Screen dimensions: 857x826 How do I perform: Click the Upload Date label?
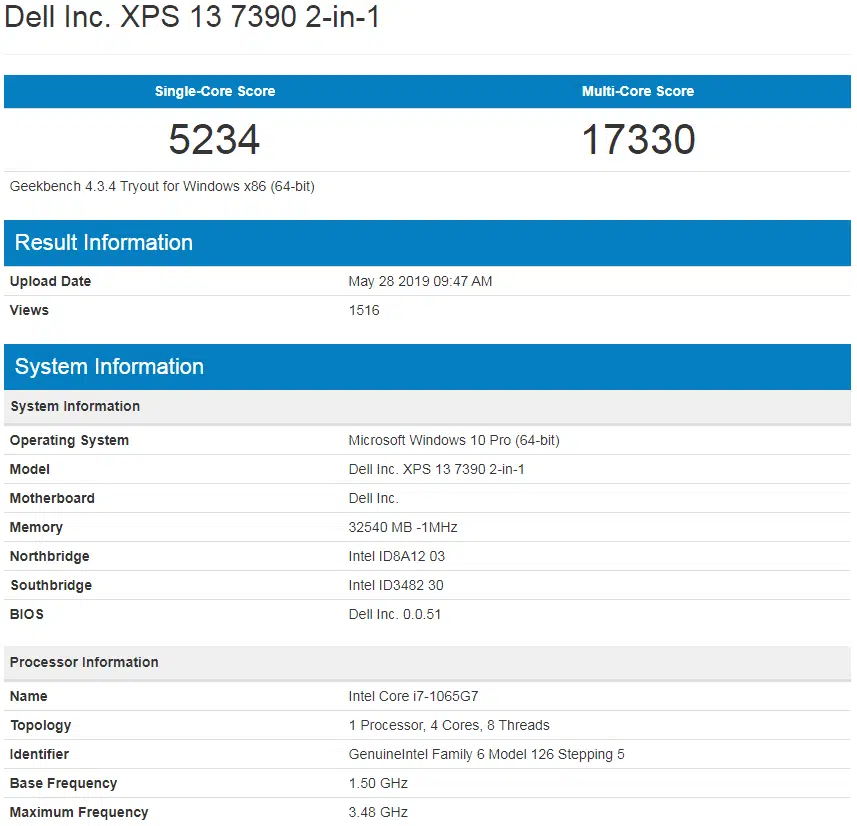point(50,281)
